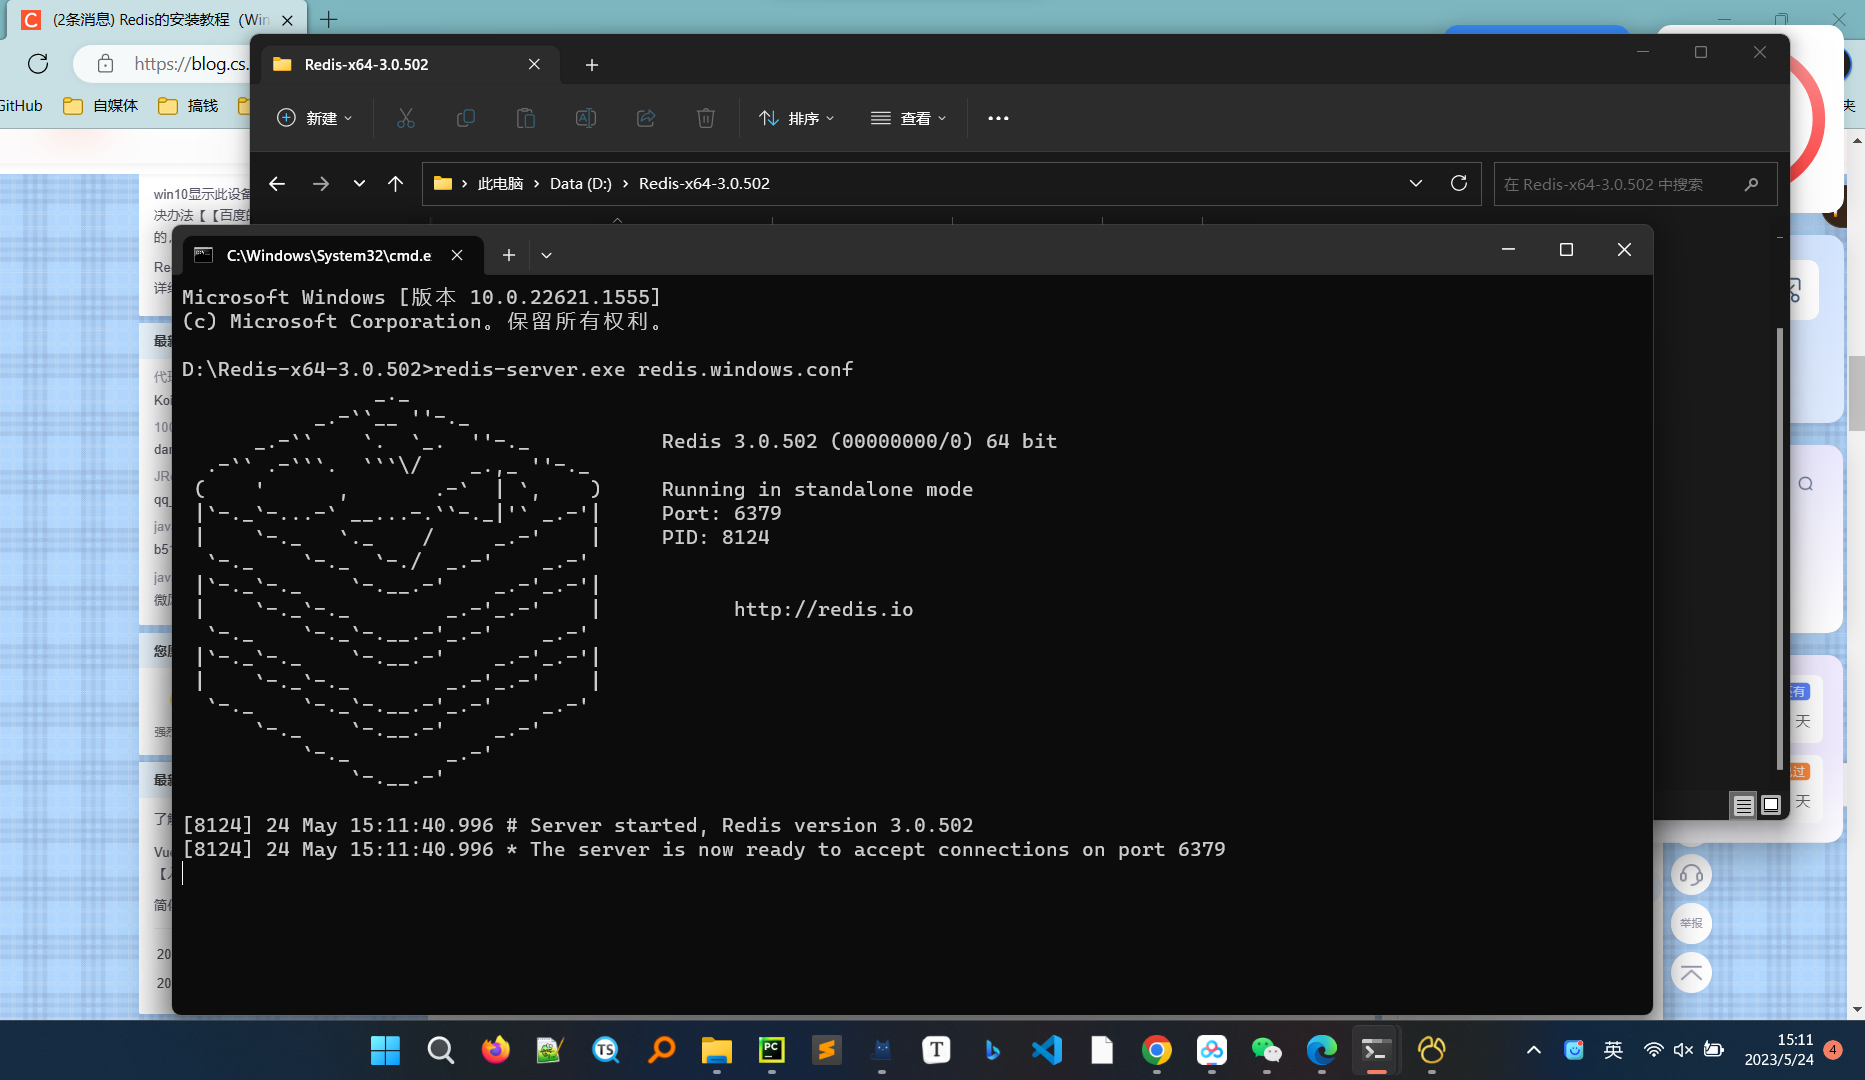Open the 查看 (View) dropdown menu
Image resolution: width=1865 pixels, height=1080 pixels.
[x=908, y=118]
